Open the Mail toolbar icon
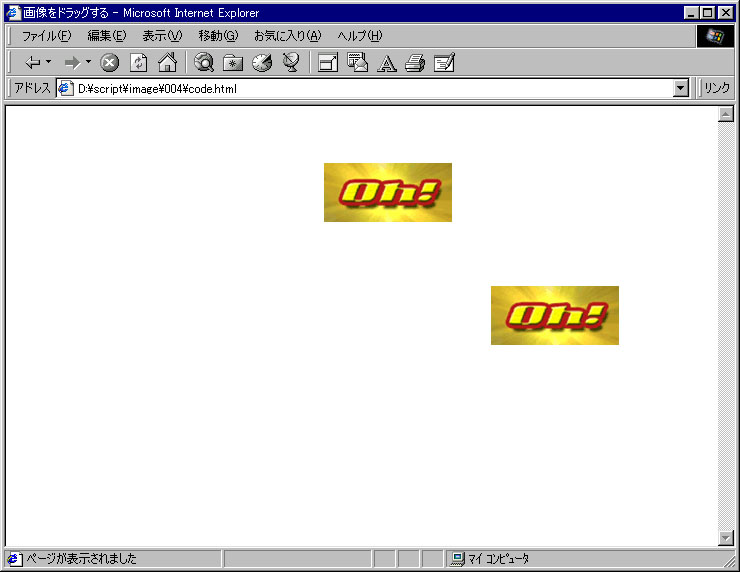This screenshot has width=740, height=572. click(358, 62)
